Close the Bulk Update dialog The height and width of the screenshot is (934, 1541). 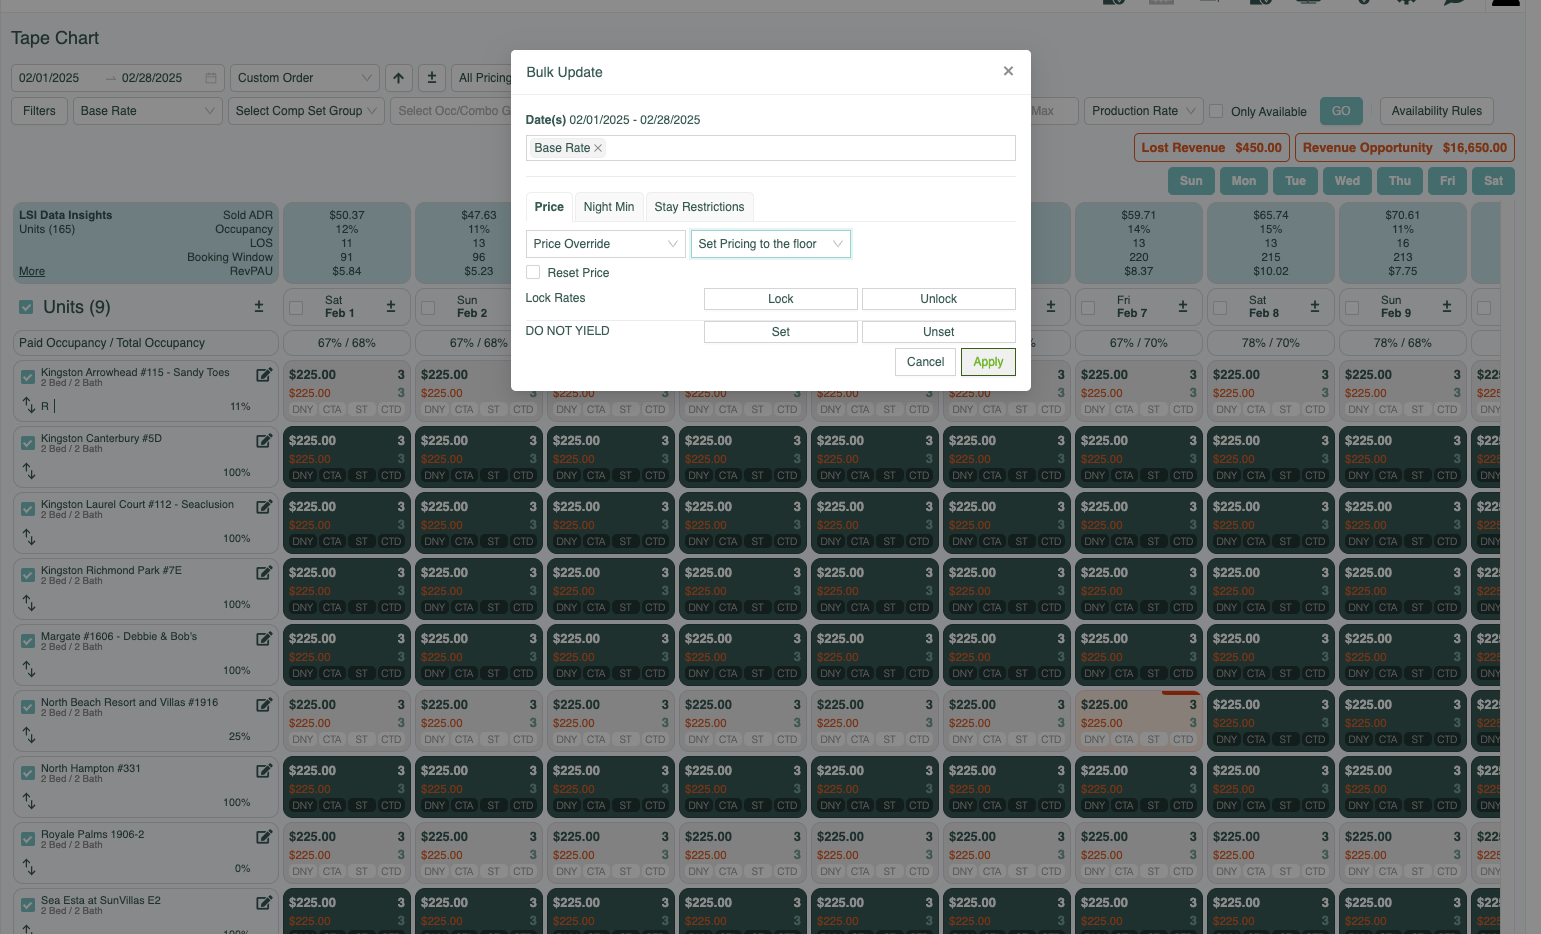[1008, 71]
